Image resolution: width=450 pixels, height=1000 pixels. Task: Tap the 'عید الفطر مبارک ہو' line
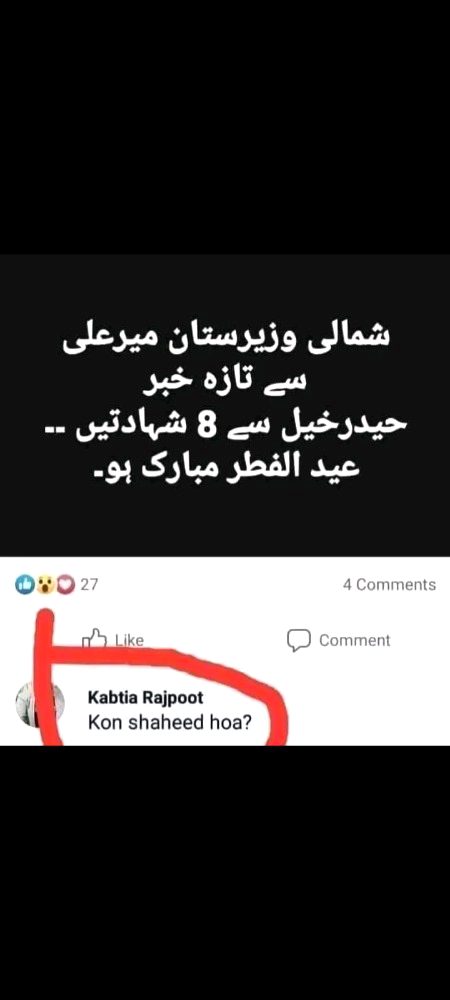click(227, 468)
